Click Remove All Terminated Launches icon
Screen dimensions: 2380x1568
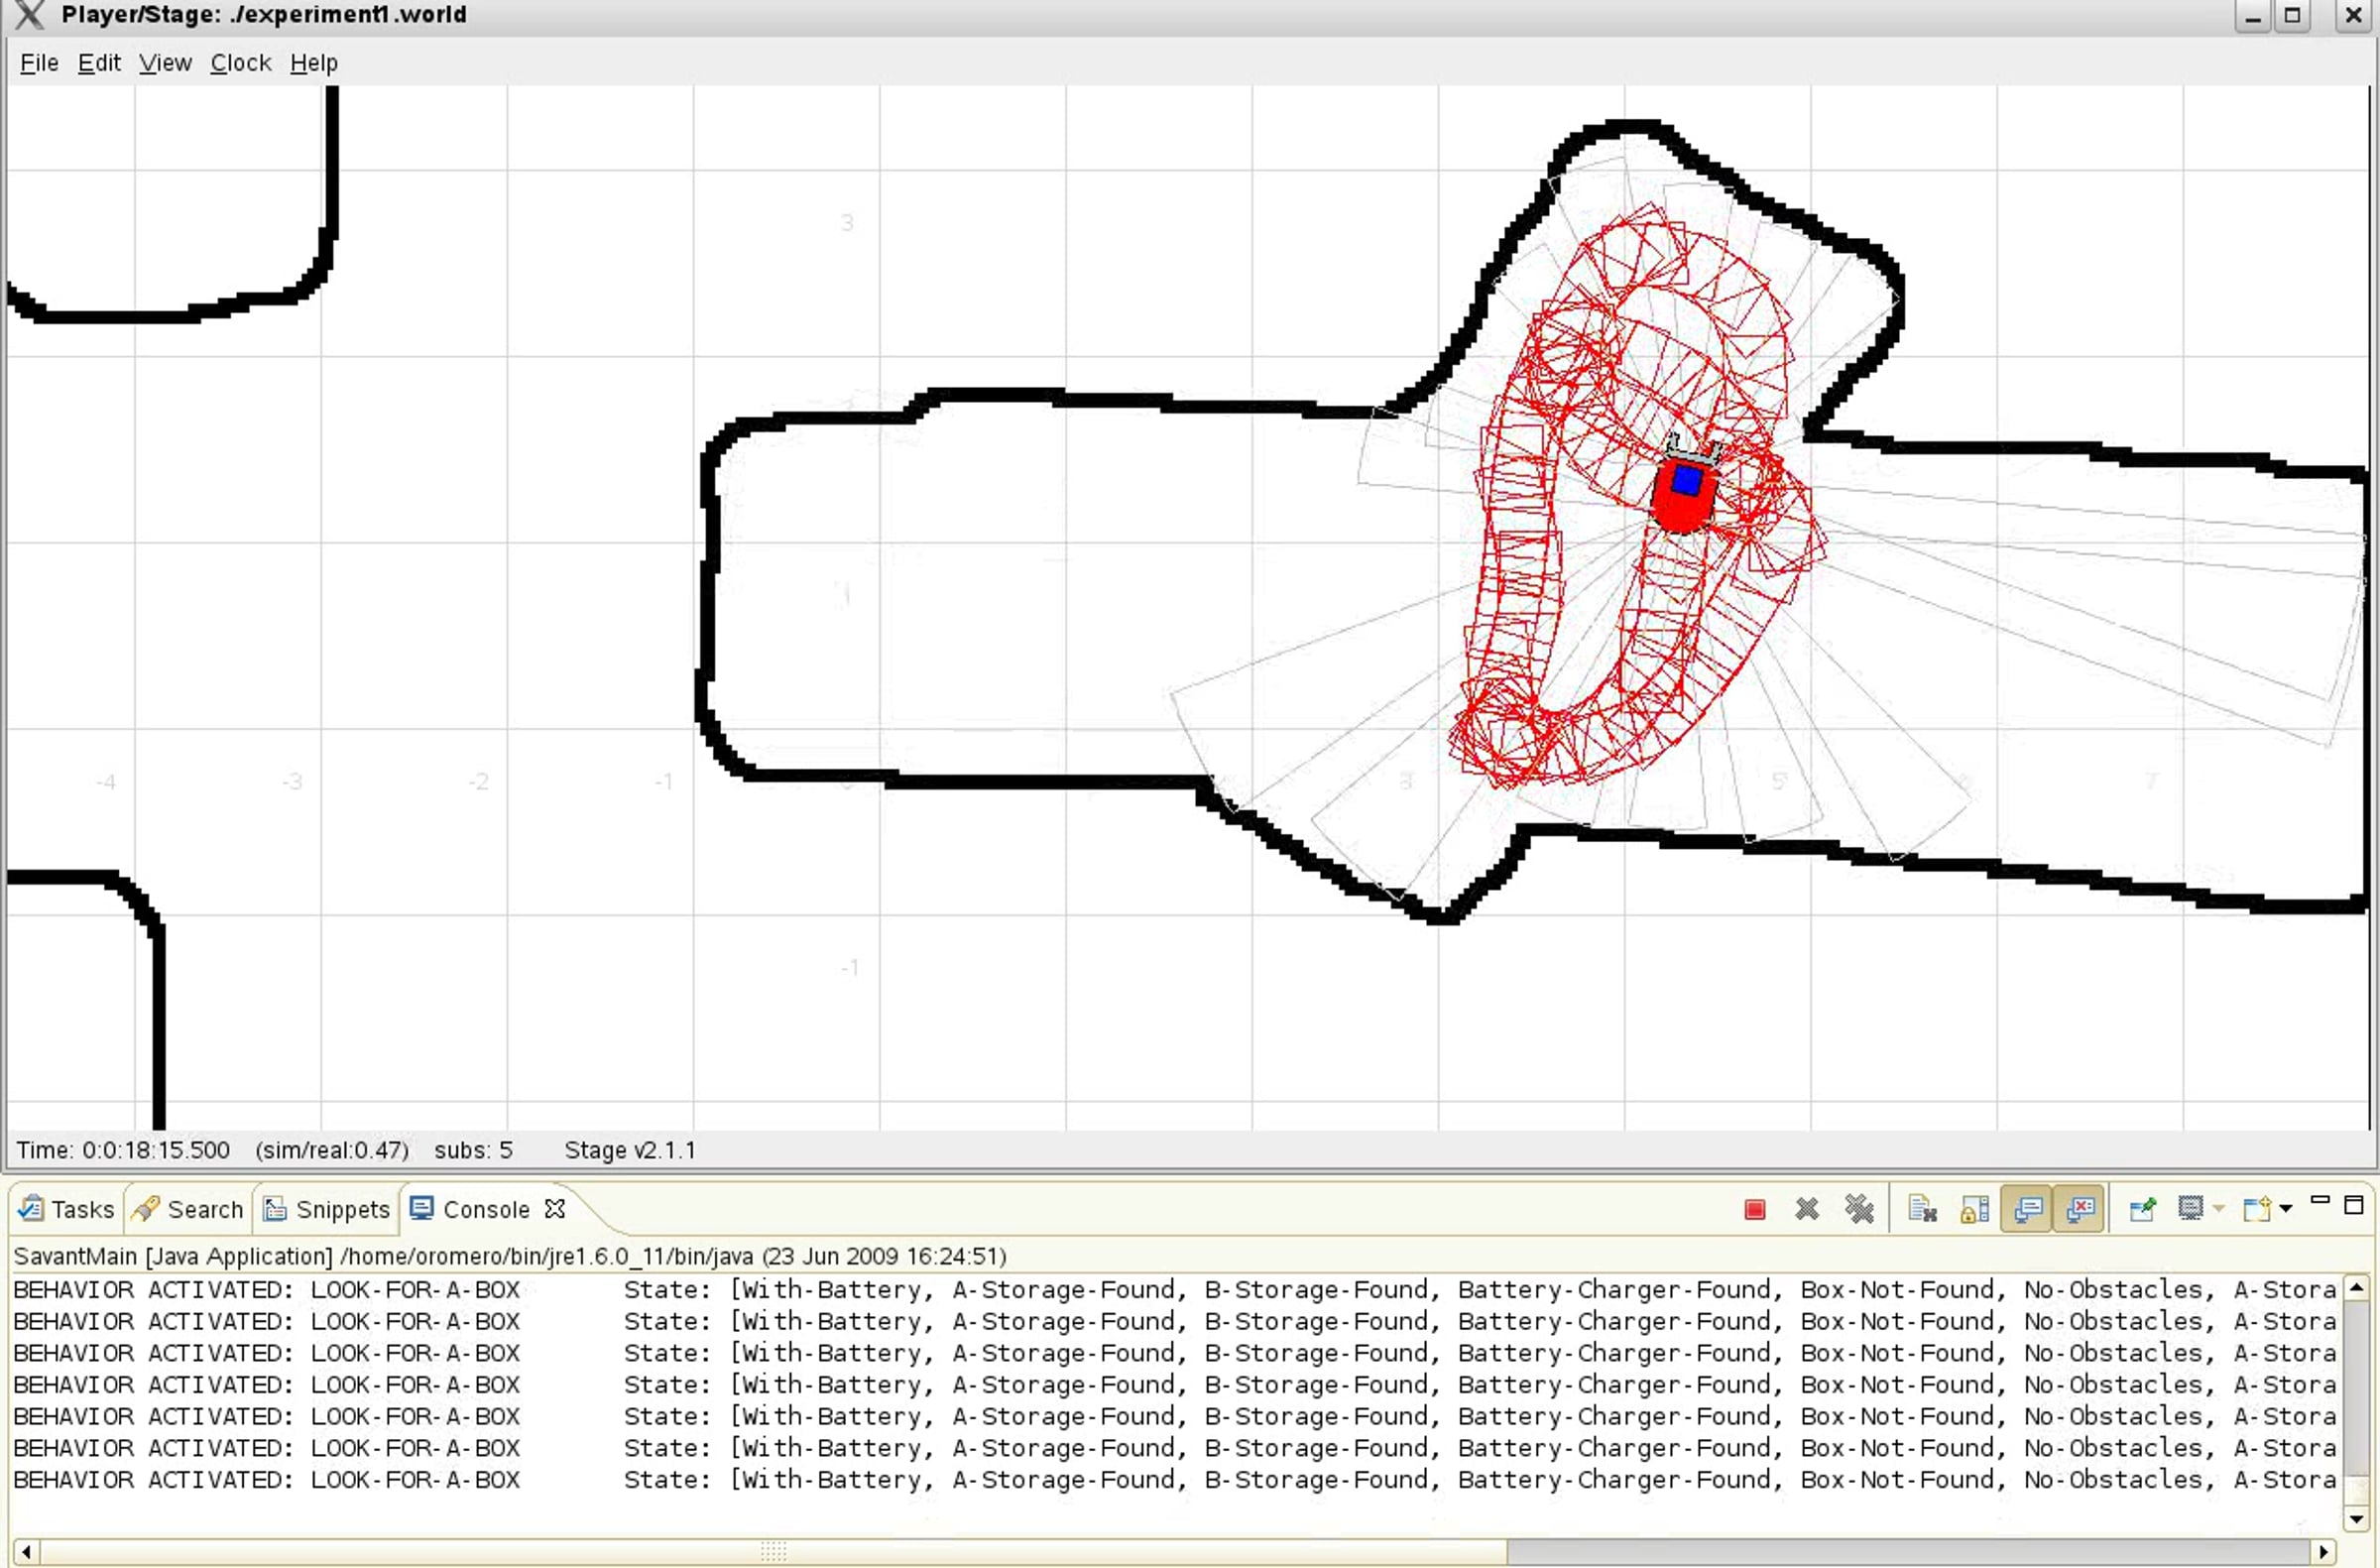(x=1859, y=1210)
